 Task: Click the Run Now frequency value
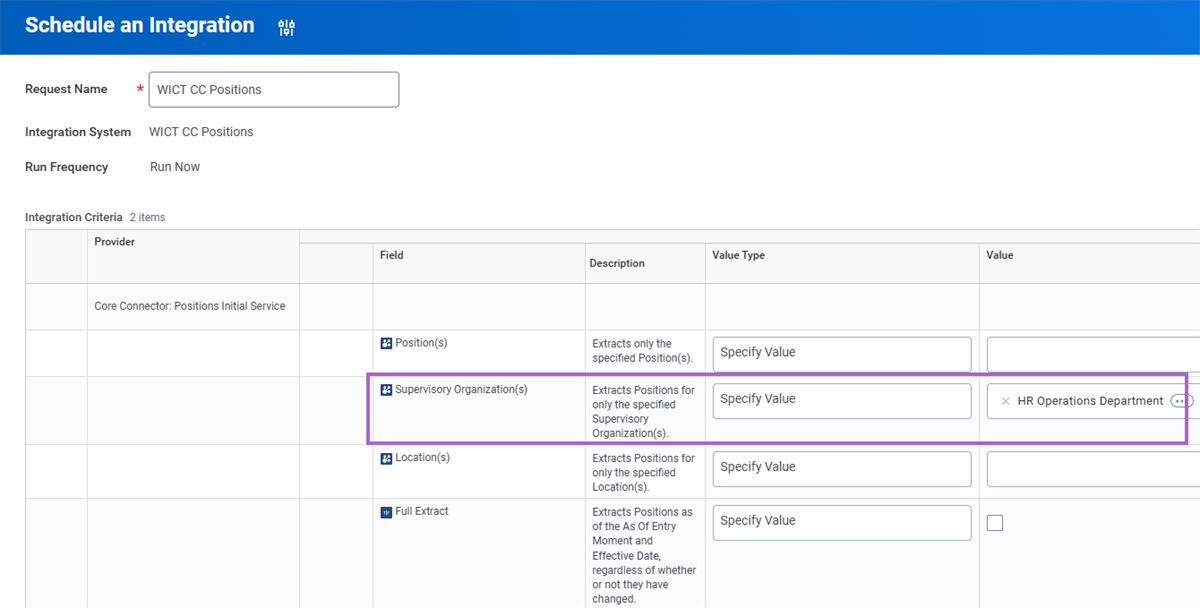click(175, 167)
